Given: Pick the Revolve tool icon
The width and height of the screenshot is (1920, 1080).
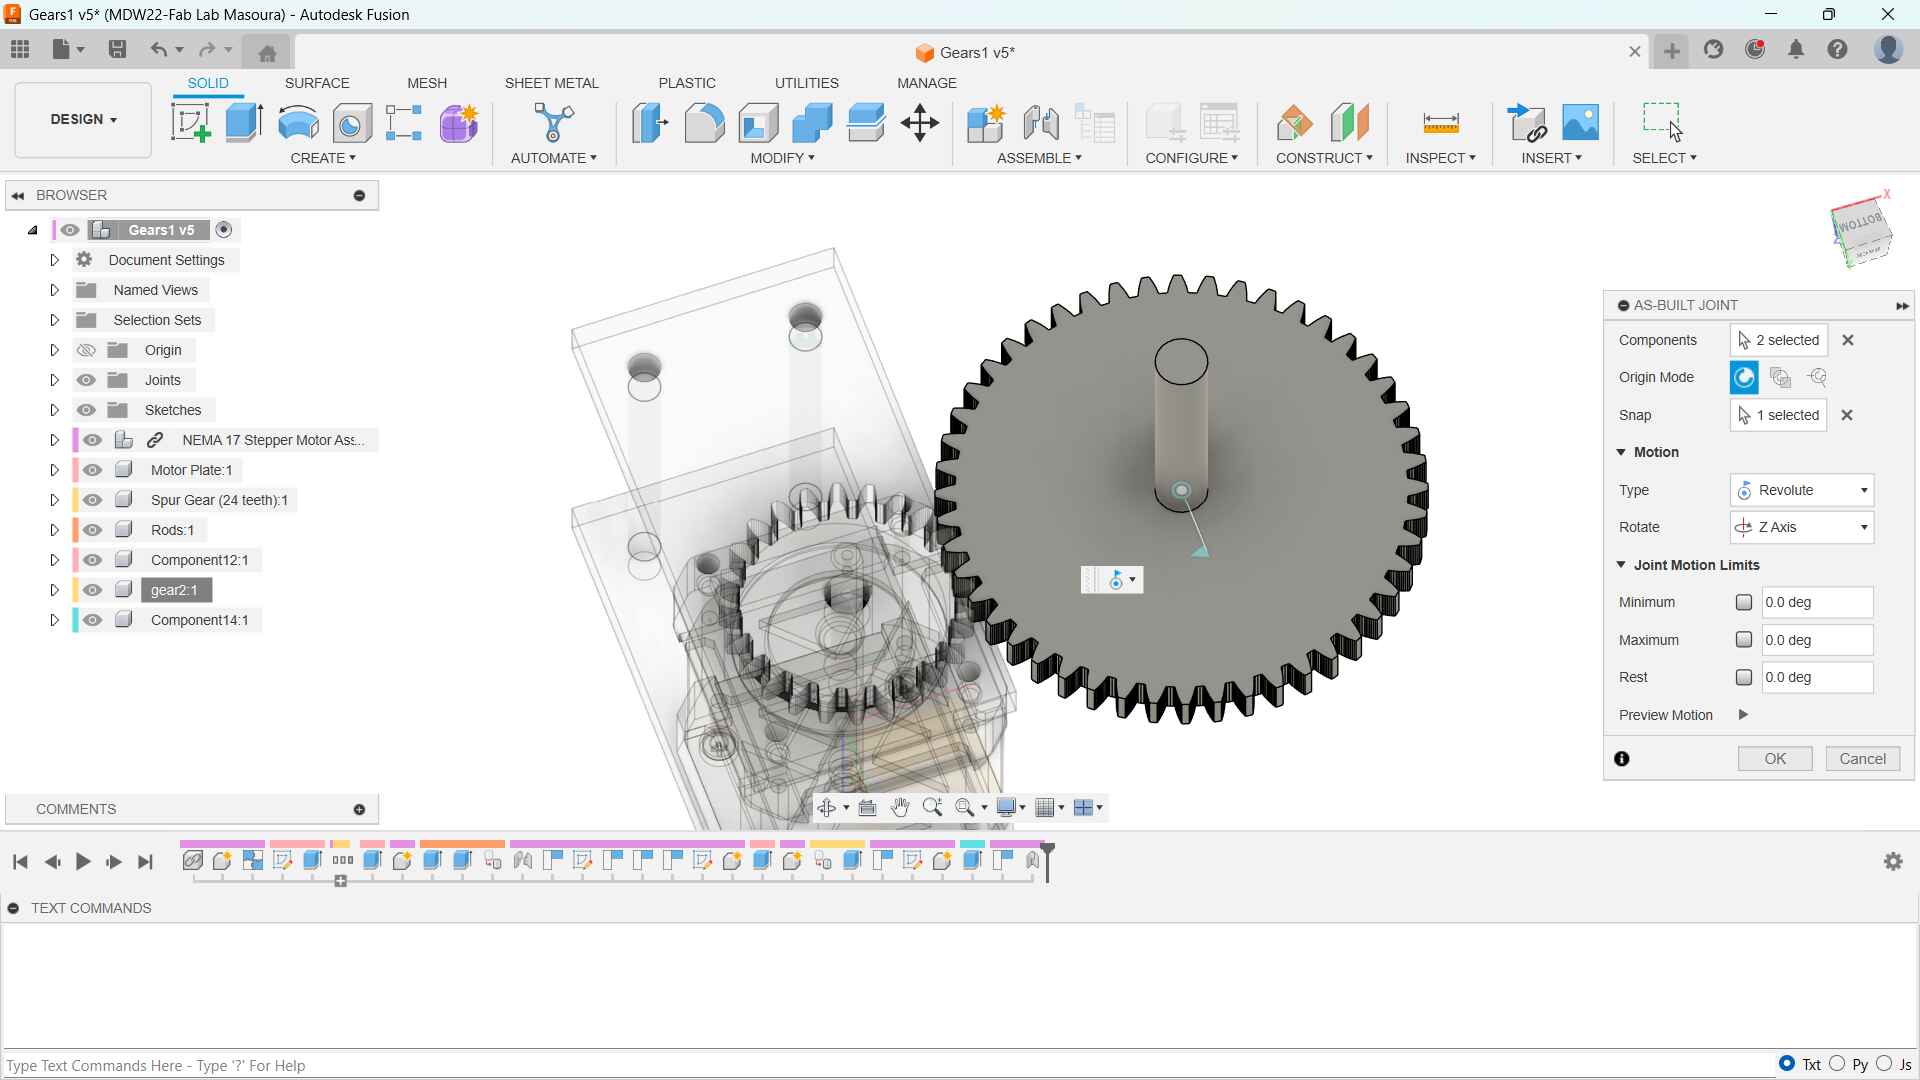Looking at the screenshot, I should click(x=298, y=123).
